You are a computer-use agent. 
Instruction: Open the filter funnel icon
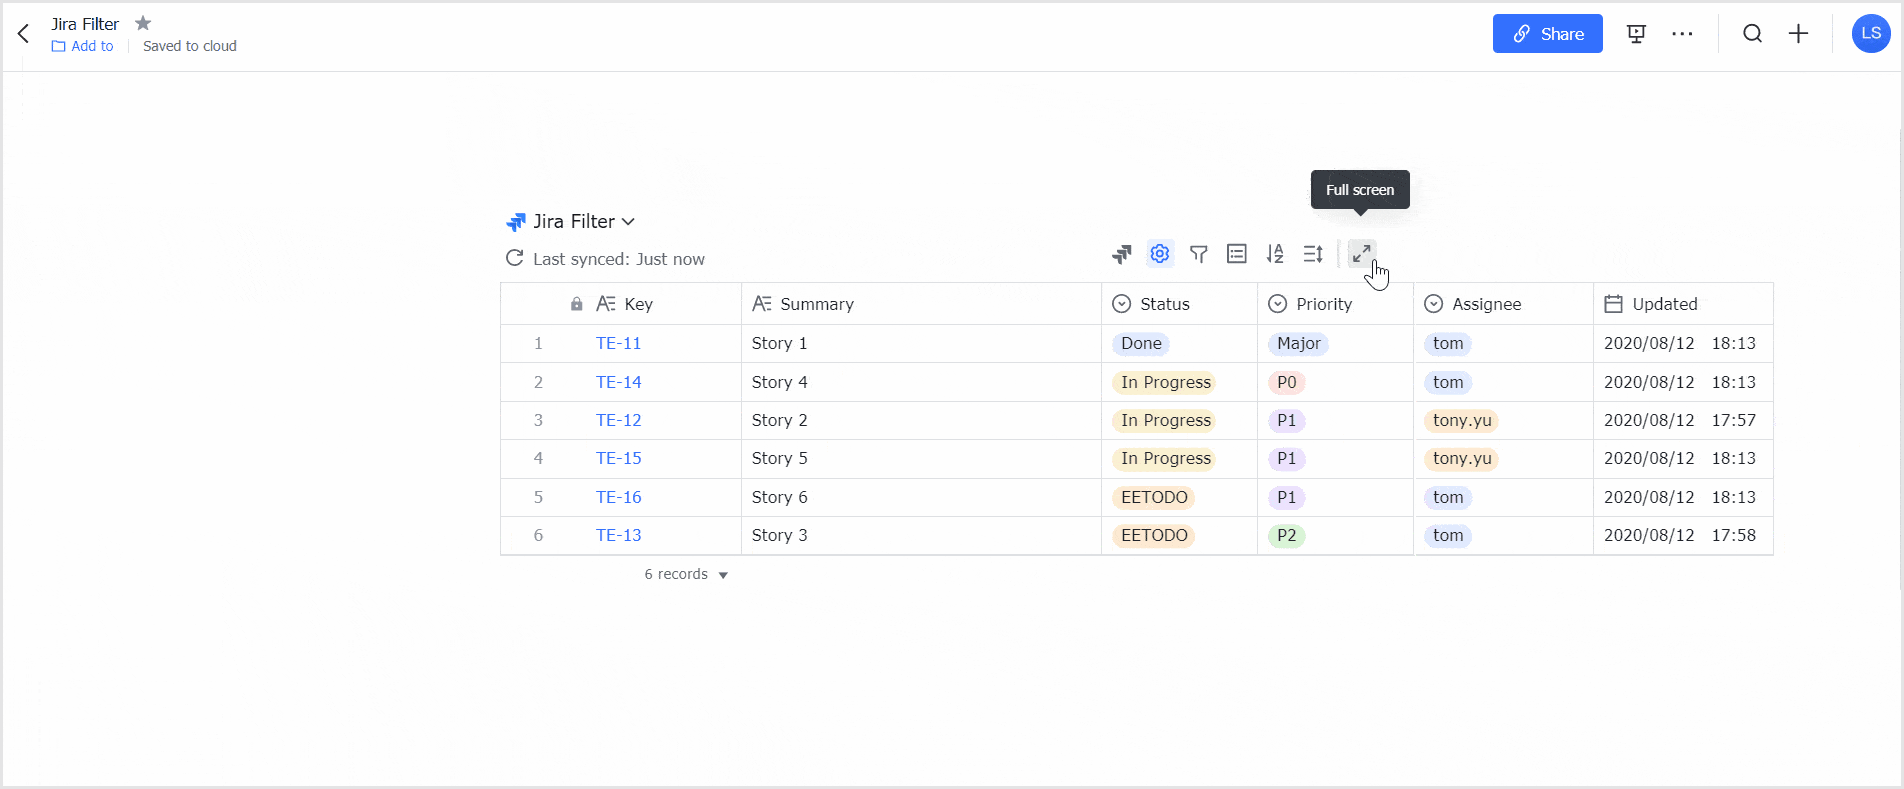click(1198, 254)
